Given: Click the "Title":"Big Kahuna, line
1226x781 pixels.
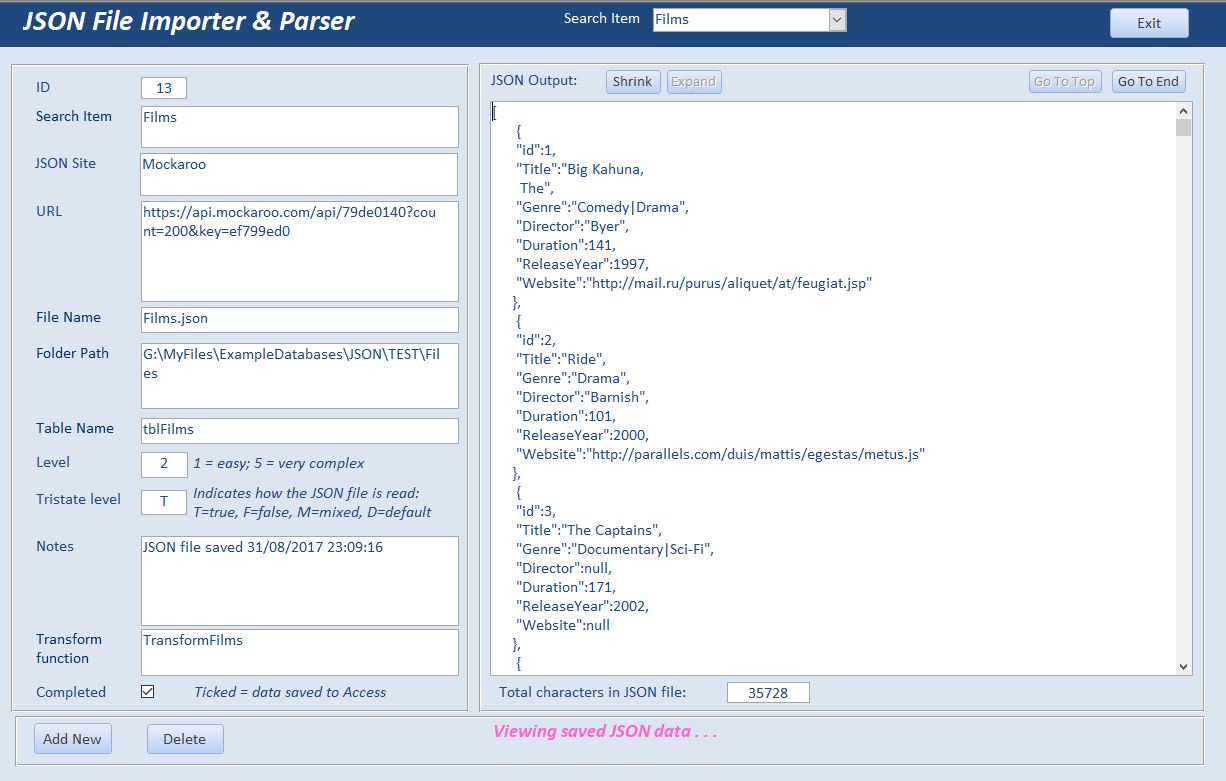Looking at the screenshot, I should pyautogui.click(x=580, y=169).
